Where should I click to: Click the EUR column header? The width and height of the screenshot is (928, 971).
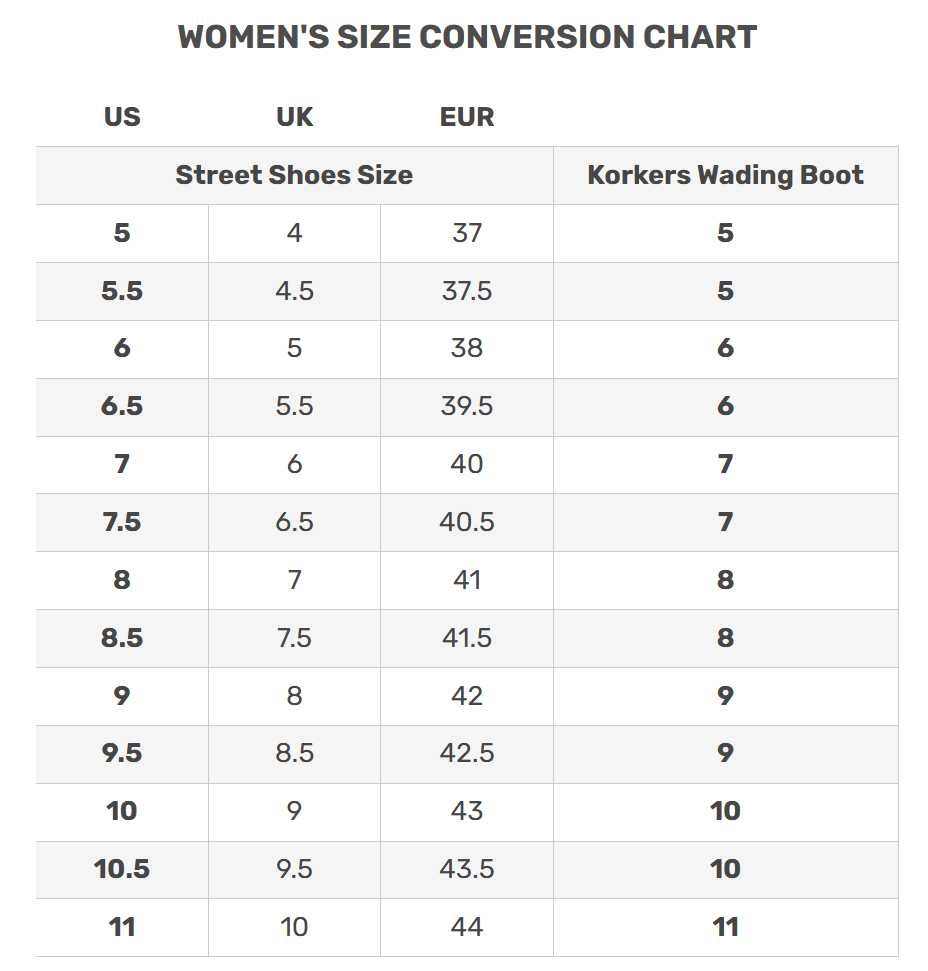click(467, 117)
